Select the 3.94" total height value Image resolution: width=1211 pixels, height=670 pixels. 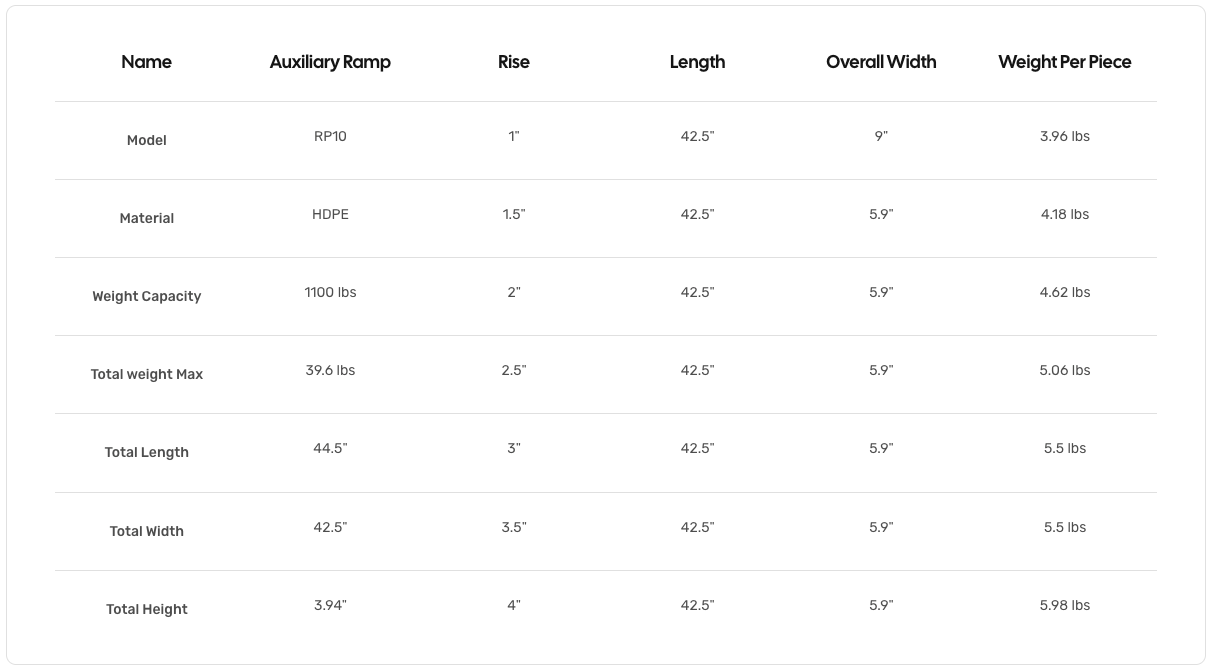pos(330,605)
